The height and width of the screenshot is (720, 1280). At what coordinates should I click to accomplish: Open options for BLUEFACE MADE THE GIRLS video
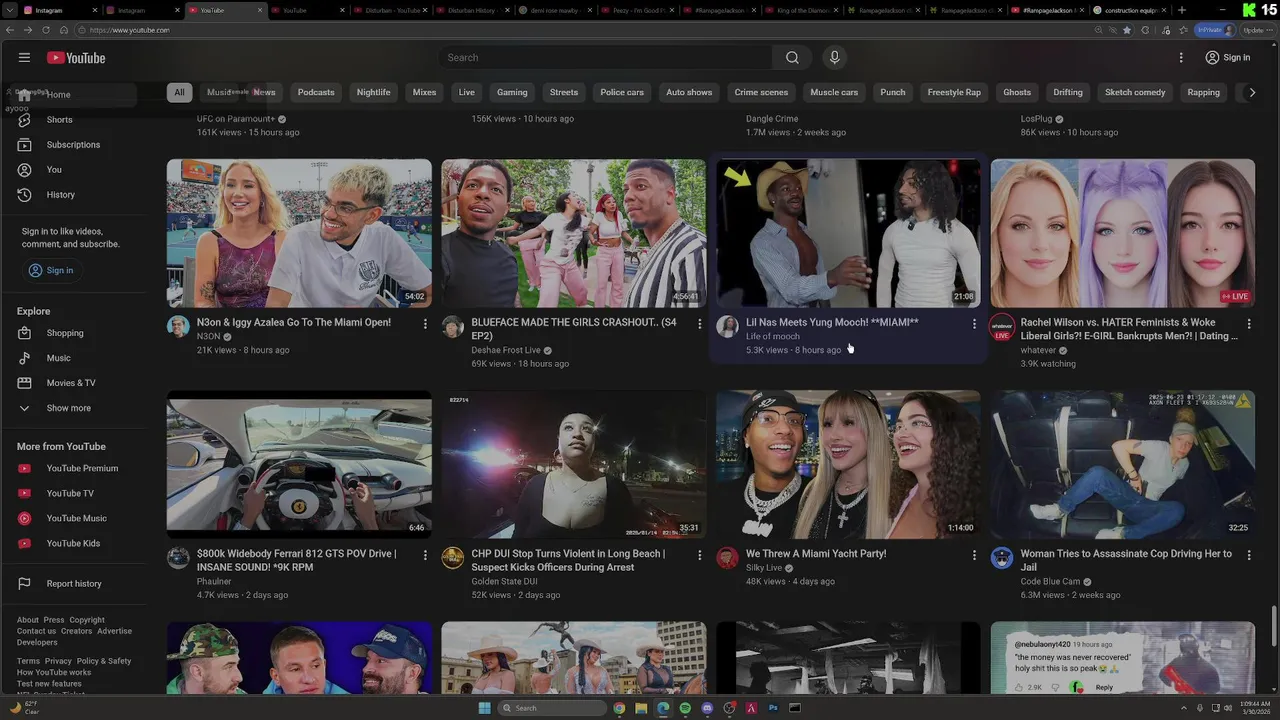pos(699,324)
